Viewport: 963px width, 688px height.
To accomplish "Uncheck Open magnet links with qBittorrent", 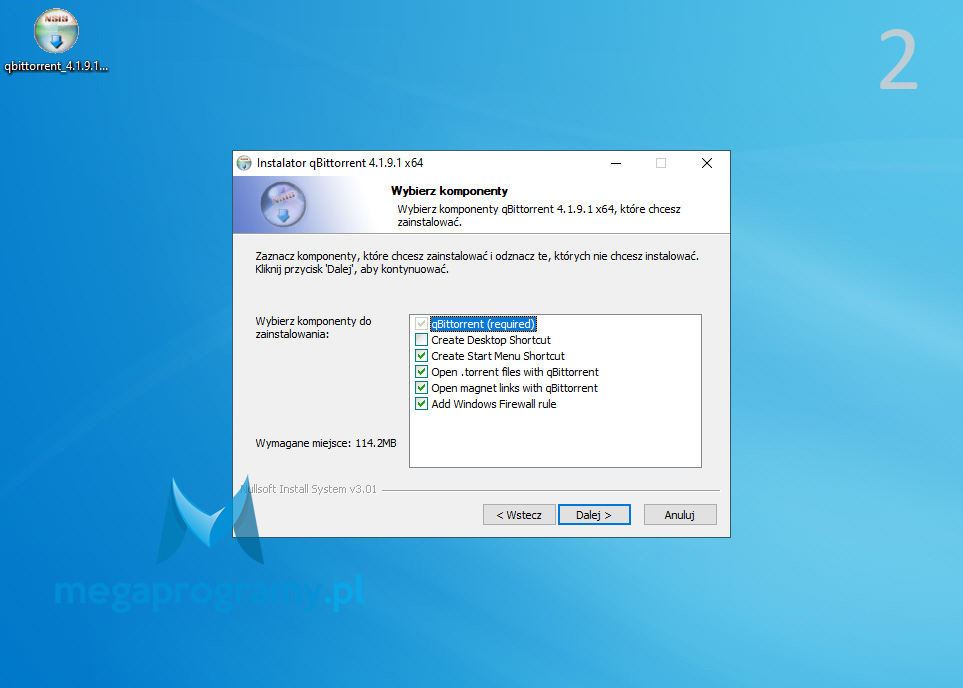I will (x=421, y=388).
